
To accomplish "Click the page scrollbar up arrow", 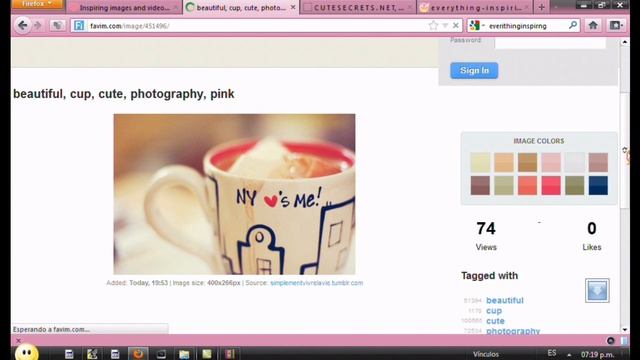I will coord(624,42).
